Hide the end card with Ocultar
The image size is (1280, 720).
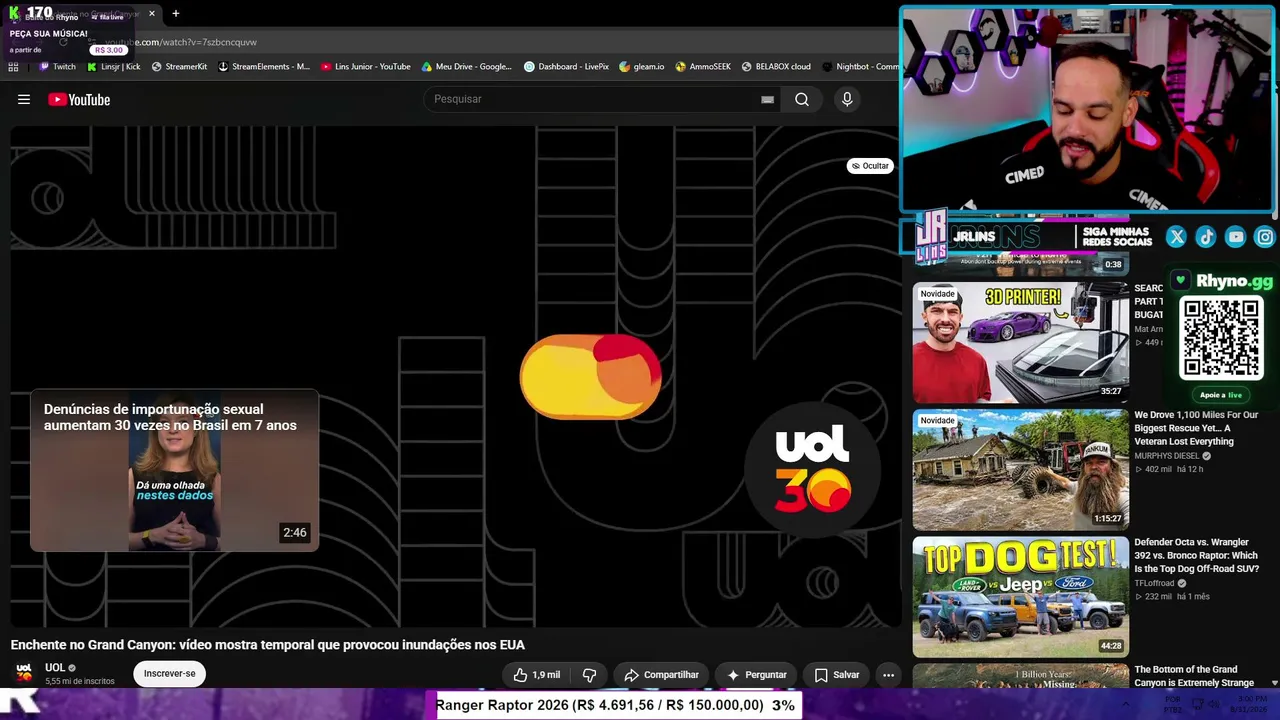tap(870, 166)
